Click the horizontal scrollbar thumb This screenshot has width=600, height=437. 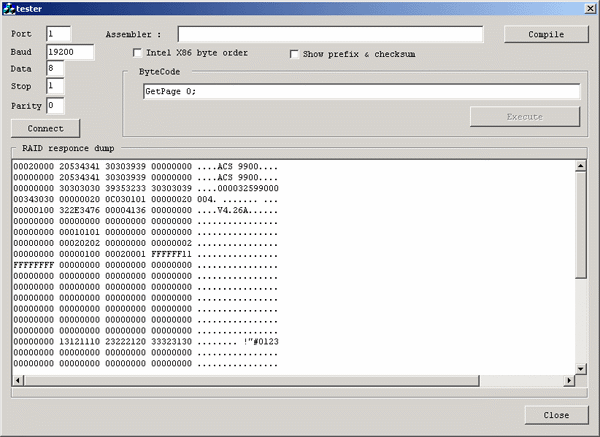pyautogui.click(x=251, y=380)
